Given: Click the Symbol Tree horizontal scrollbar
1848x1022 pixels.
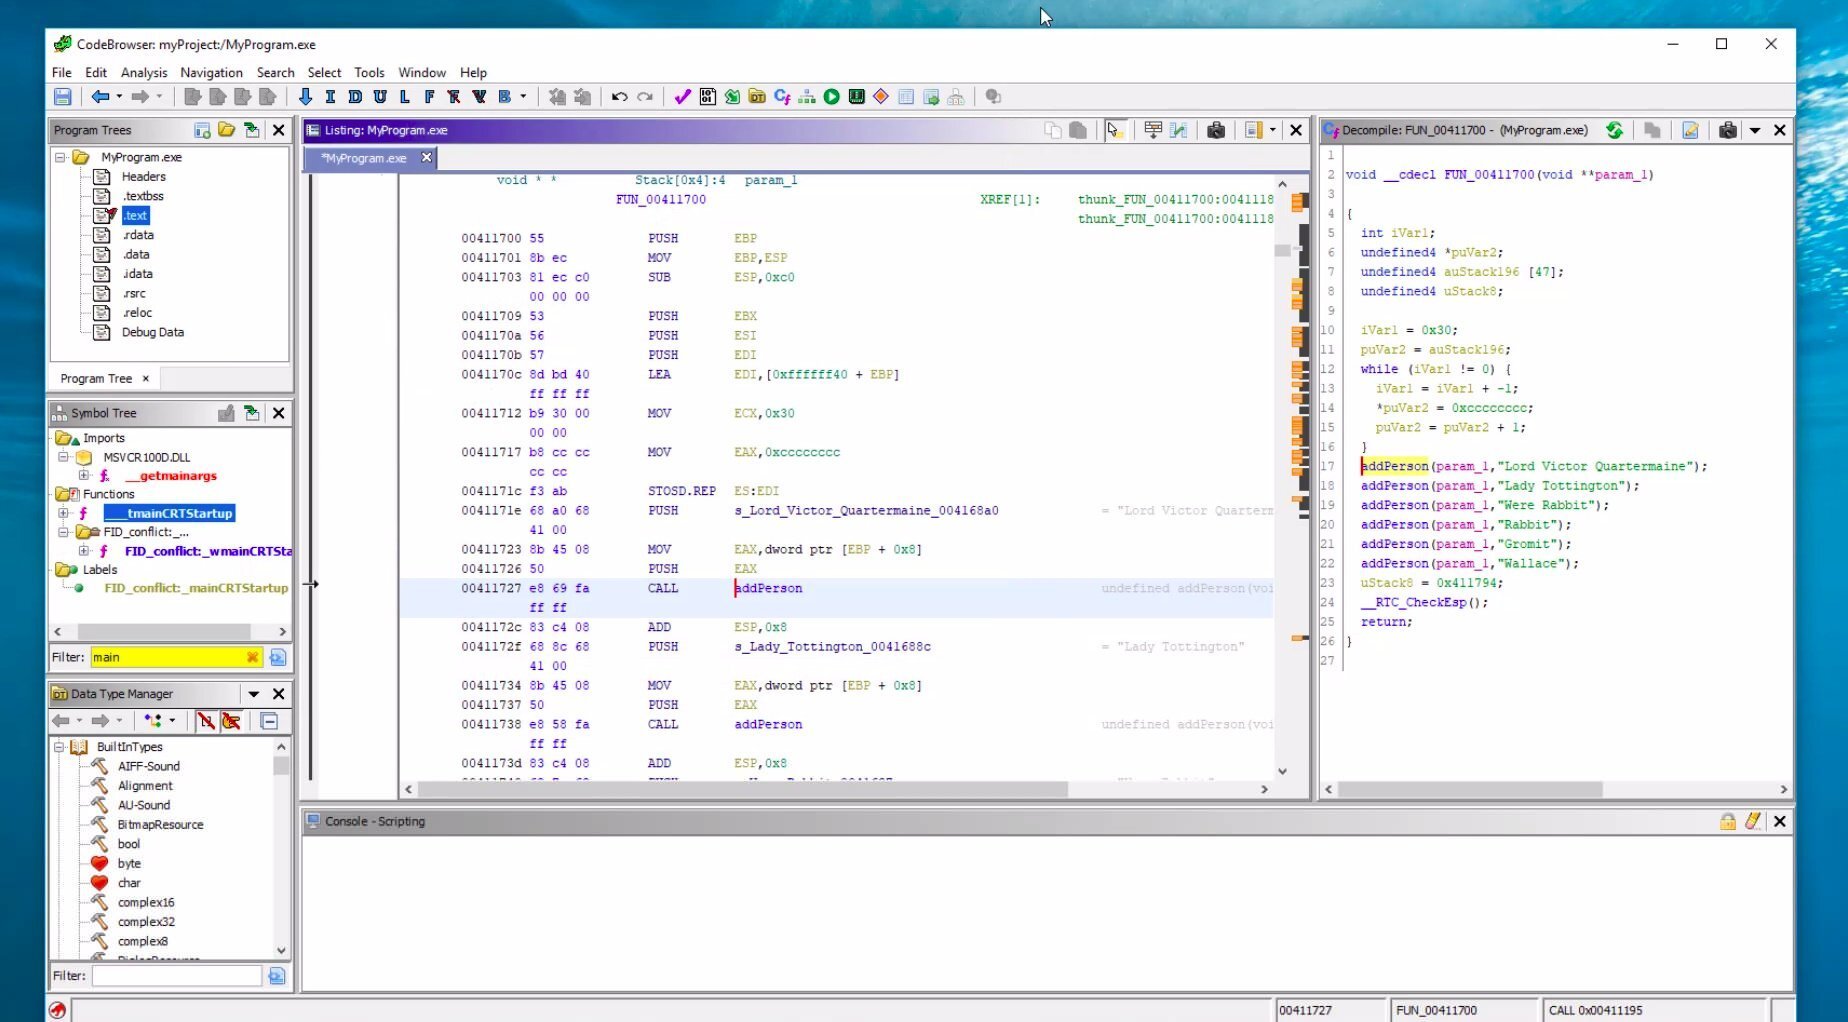Looking at the screenshot, I should coord(164,632).
